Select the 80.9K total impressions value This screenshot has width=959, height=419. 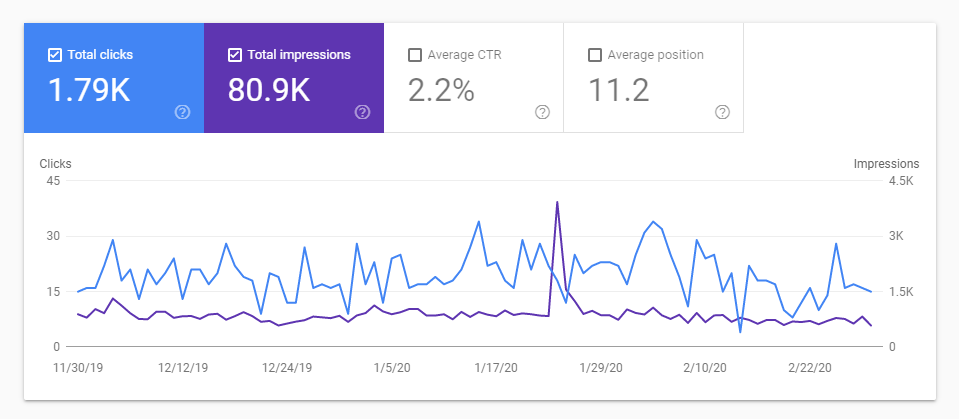point(269,90)
